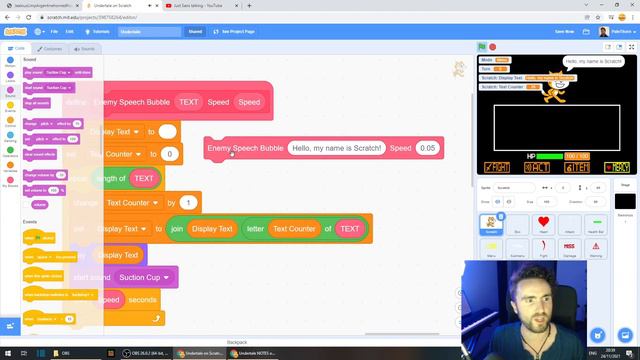Click Save Now
This screenshot has width=640, height=360.
click(564, 31)
